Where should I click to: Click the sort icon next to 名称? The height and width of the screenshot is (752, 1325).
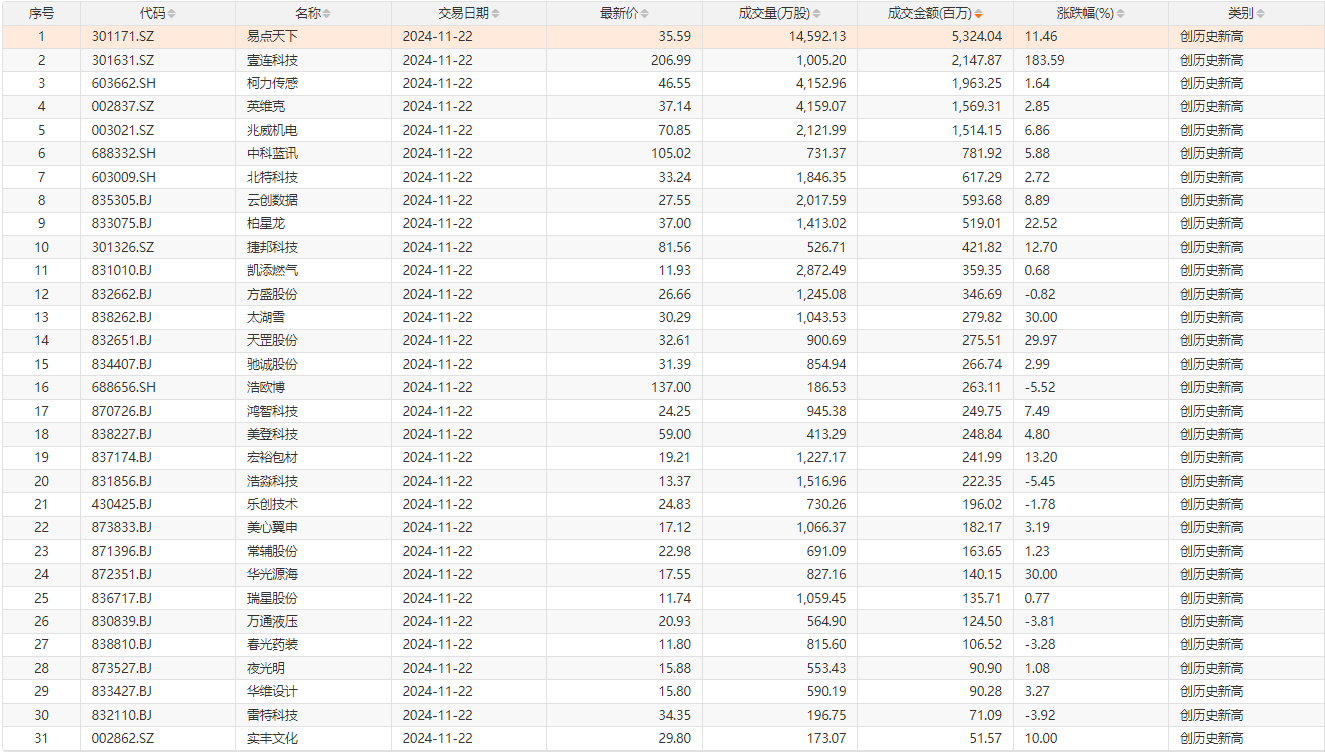[326, 14]
